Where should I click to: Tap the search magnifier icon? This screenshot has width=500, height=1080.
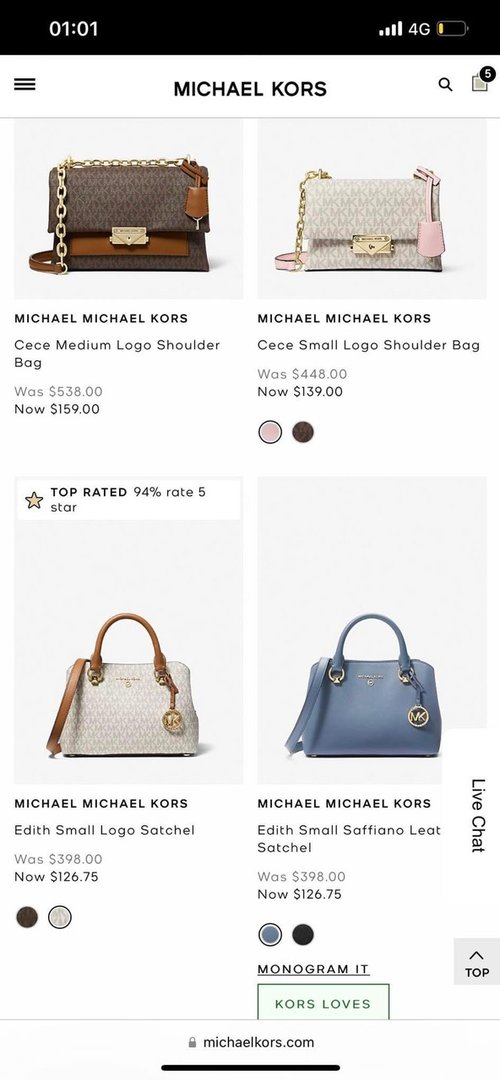(x=446, y=85)
